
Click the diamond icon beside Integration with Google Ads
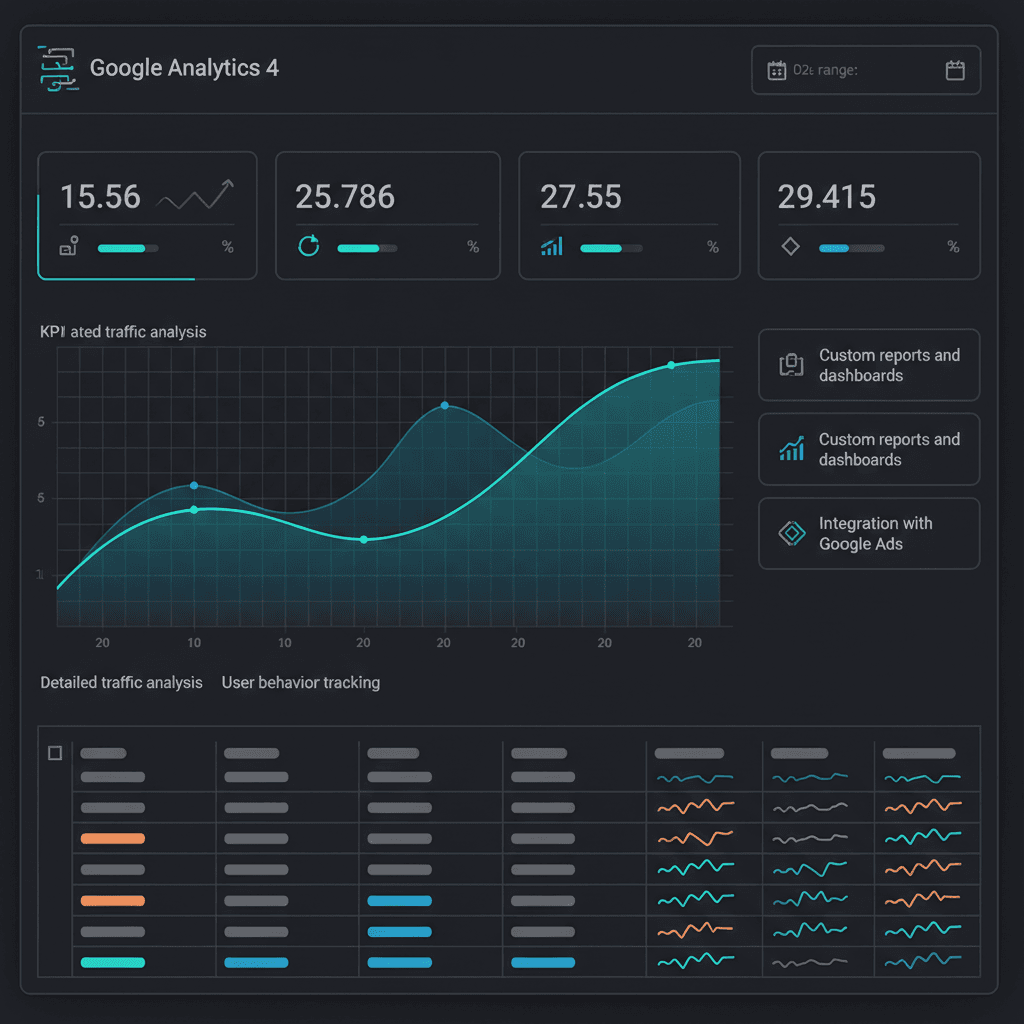click(x=790, y=533)
